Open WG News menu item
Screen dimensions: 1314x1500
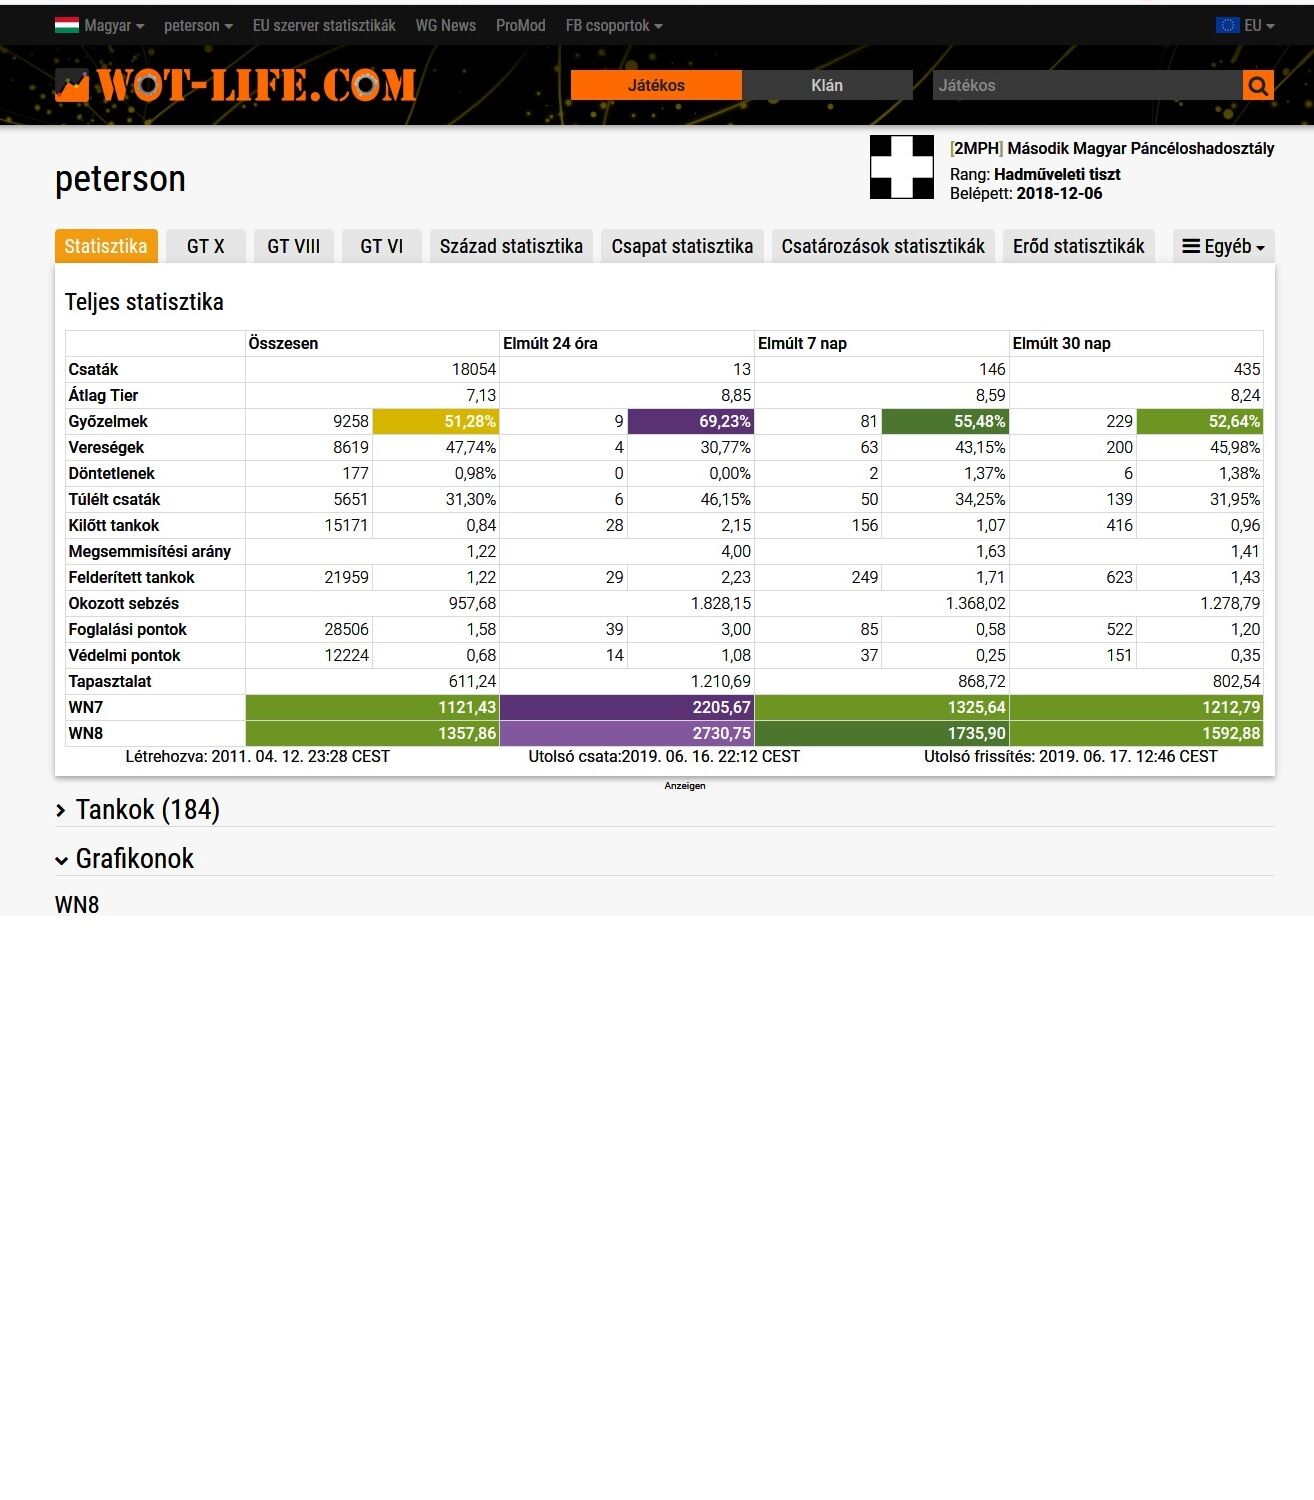(446, 25)
